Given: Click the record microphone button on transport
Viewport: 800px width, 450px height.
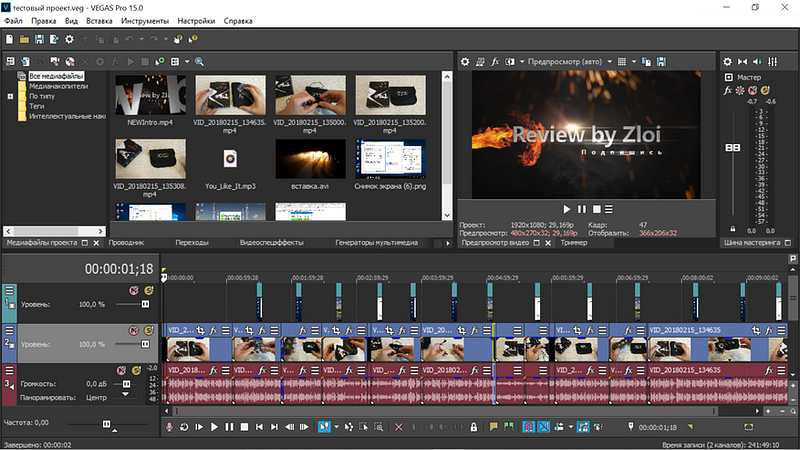Looking at the screenshot, I should (x=169, y=427).
